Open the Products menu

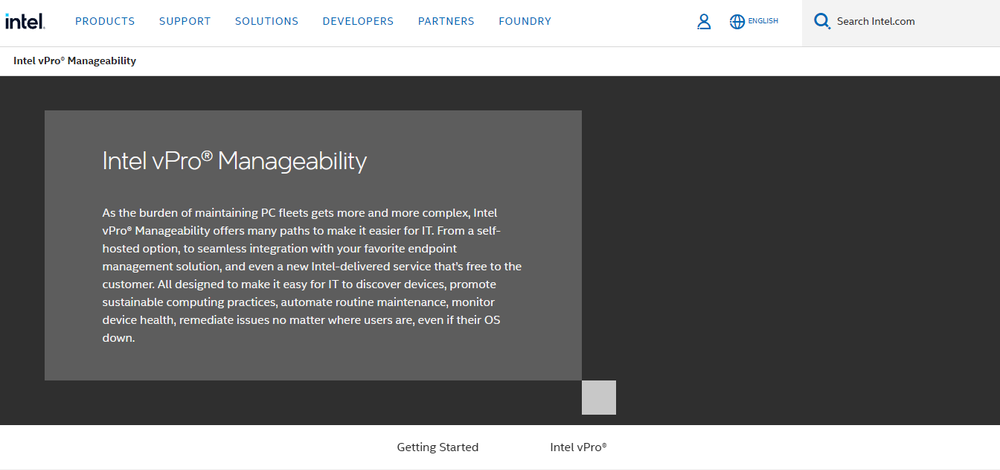(x=105, y=22)
